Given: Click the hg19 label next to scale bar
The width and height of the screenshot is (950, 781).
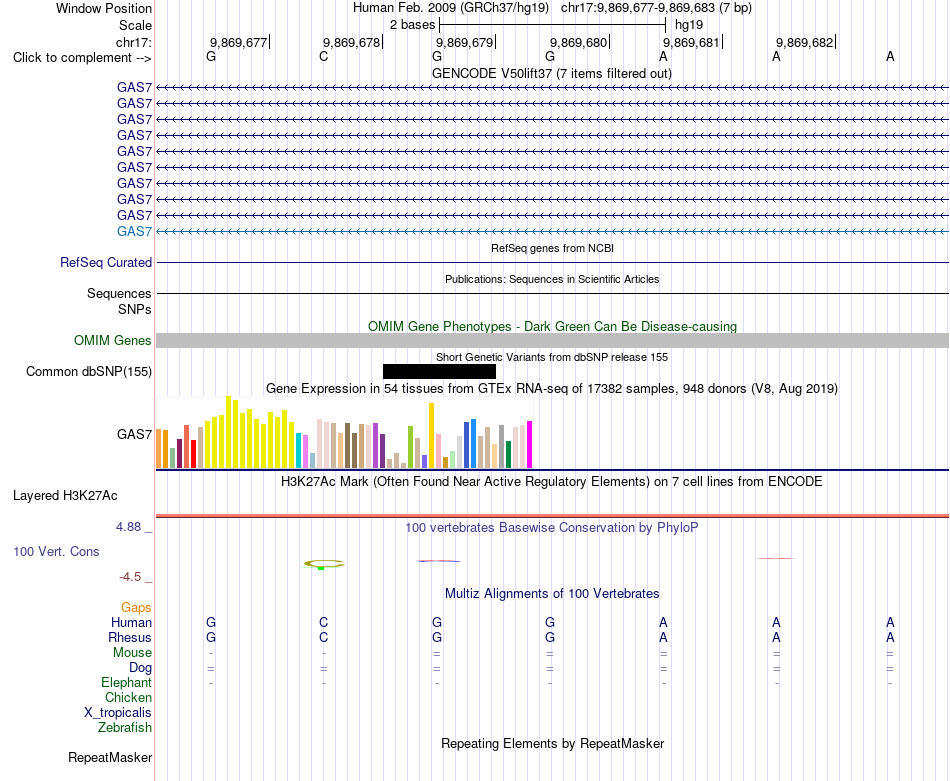Looking at the screenshot, I should [x=689, y=25].
